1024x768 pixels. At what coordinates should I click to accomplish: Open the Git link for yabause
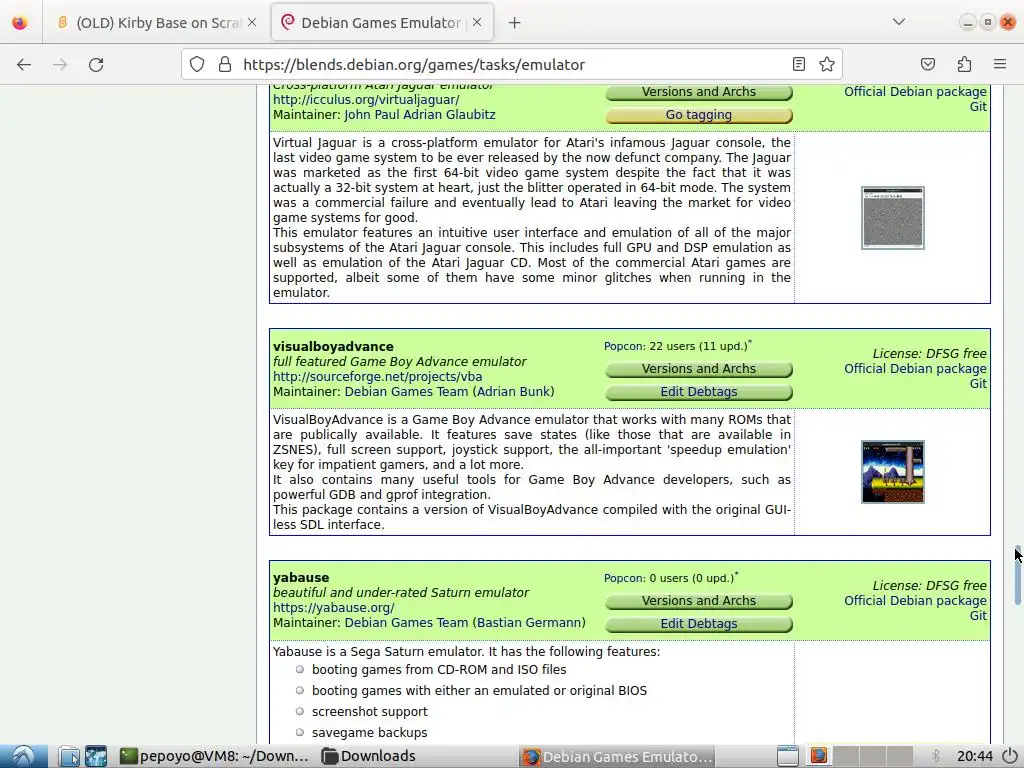pyautogui.click(x=978, y=616)
